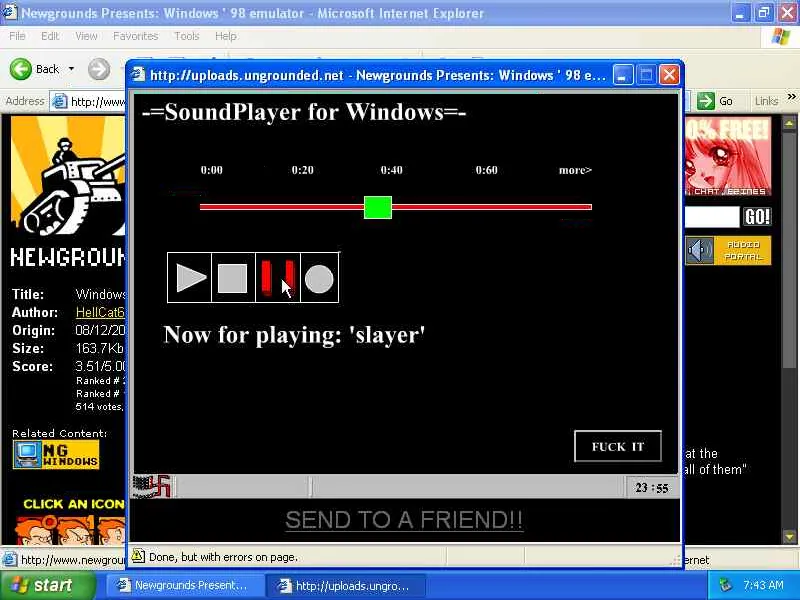The width and height of the screenshot is (800, 600).
Task: Click the green slider handle on timeline
Action: pos(378,207)
